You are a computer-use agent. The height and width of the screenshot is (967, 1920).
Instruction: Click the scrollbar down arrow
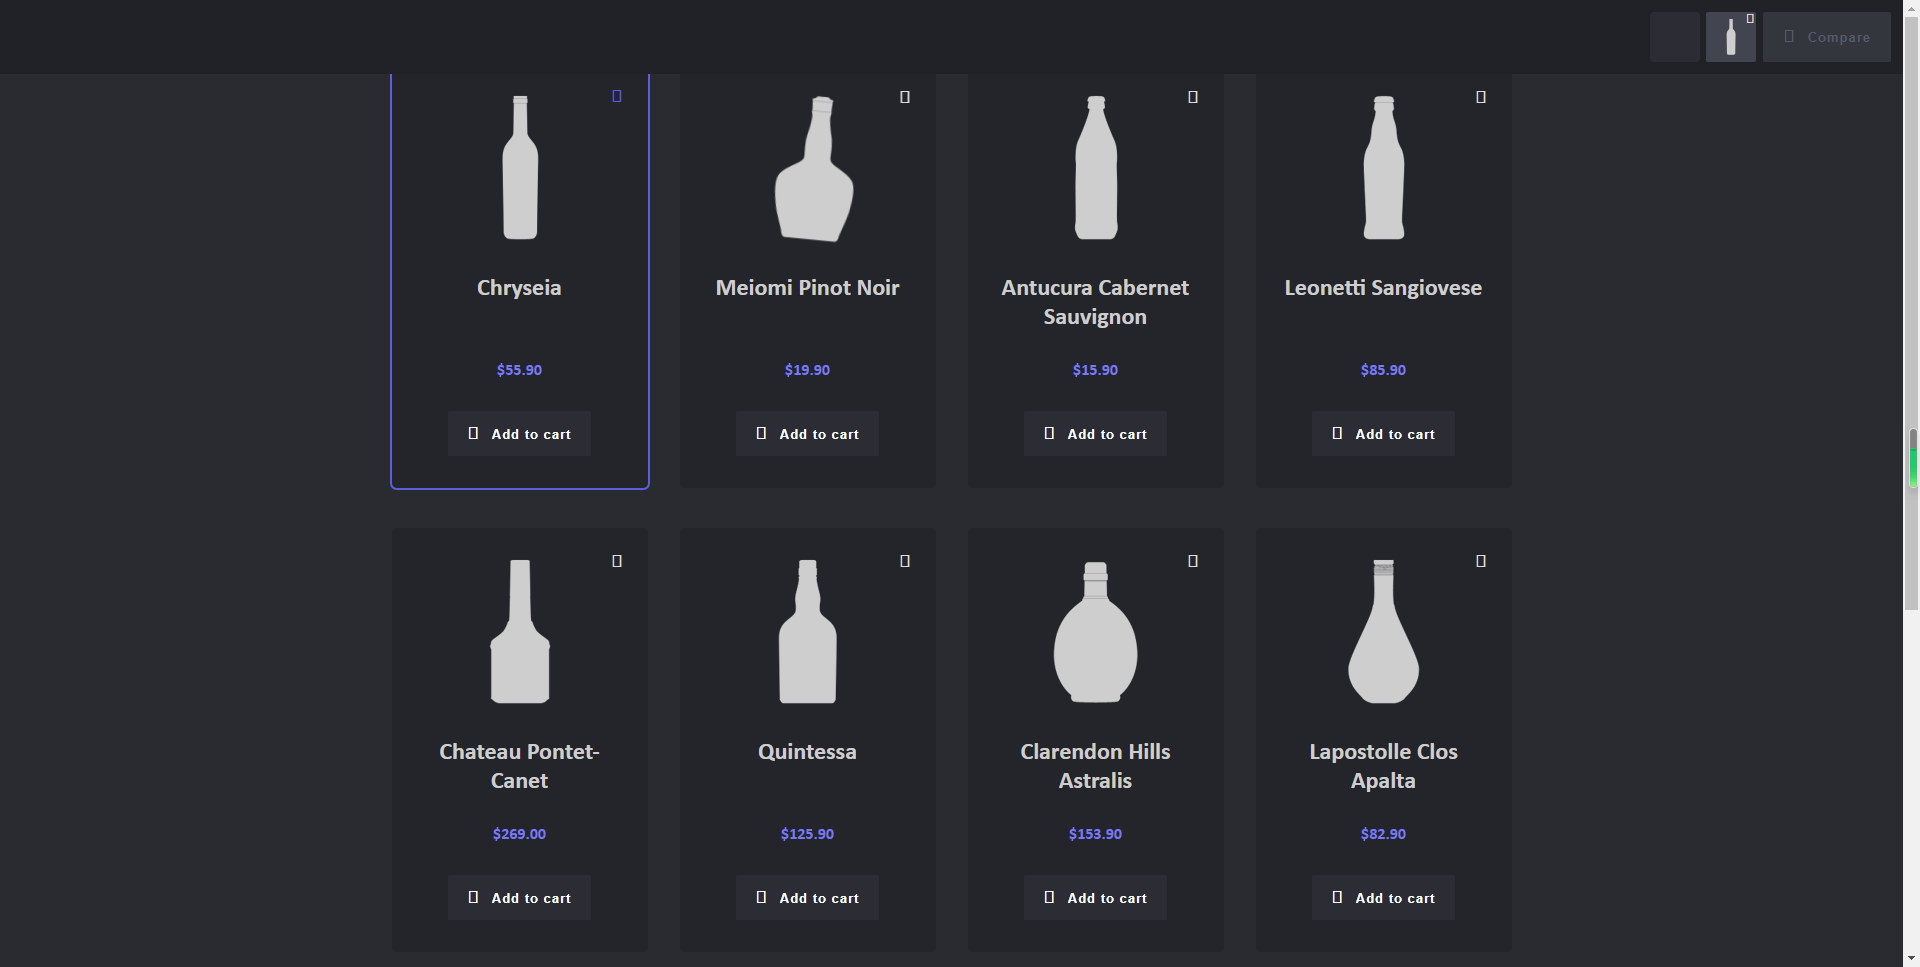(1911, 958)
